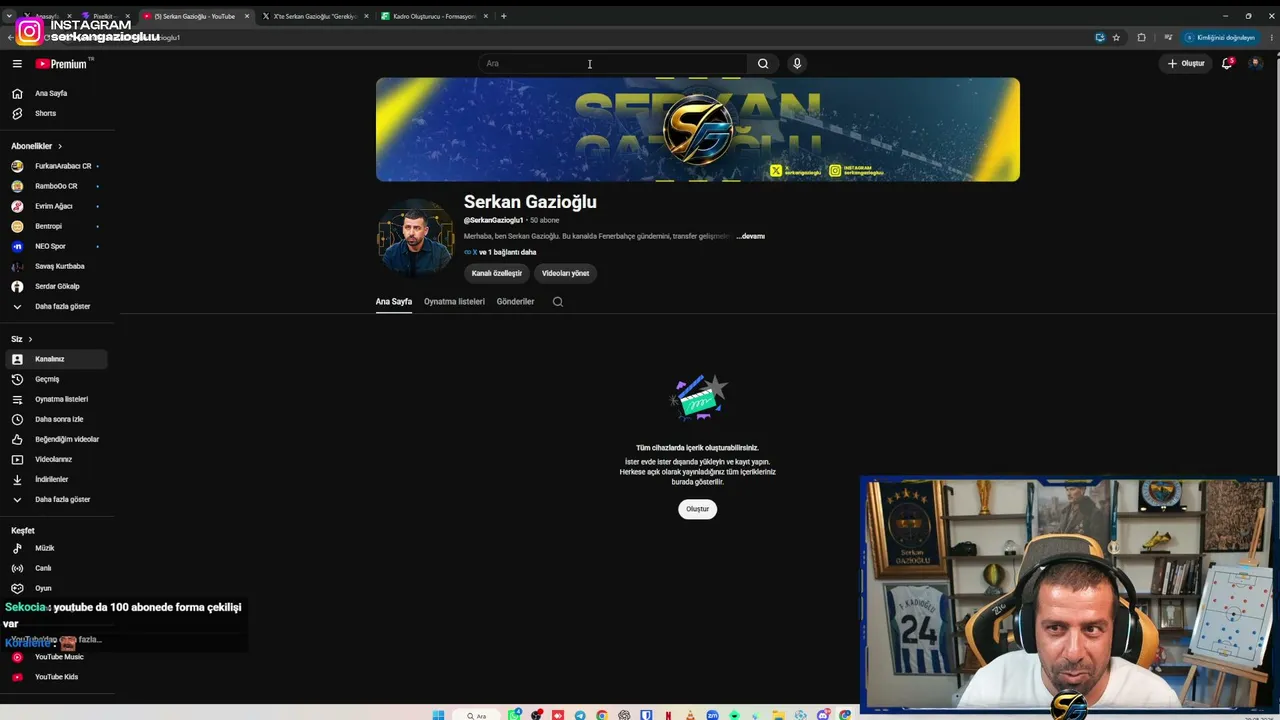Open Serdar Gökalp subscription channel
The height and width of the screenshot is (720, 1280).
point(57,286)
